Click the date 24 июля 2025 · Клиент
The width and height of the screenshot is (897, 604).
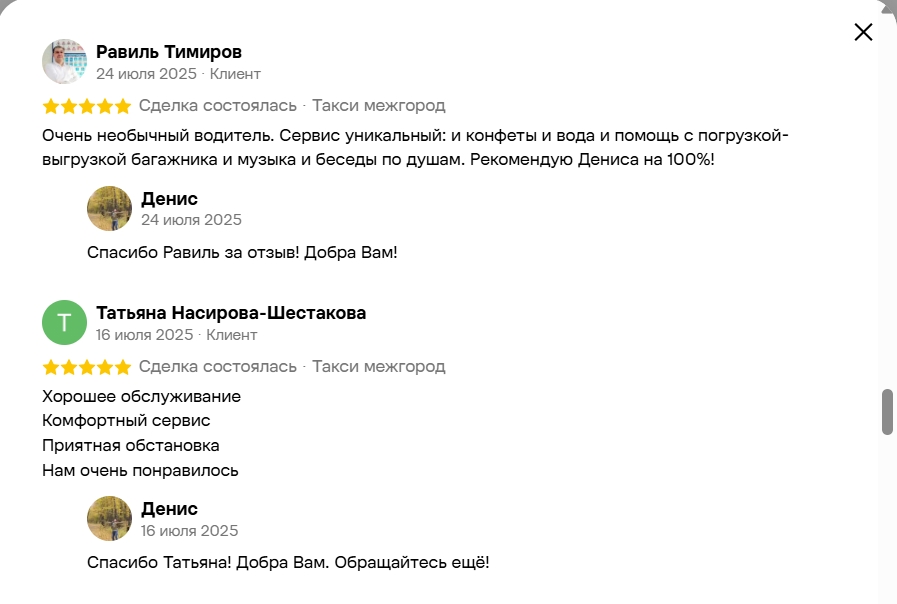point(178,74)
